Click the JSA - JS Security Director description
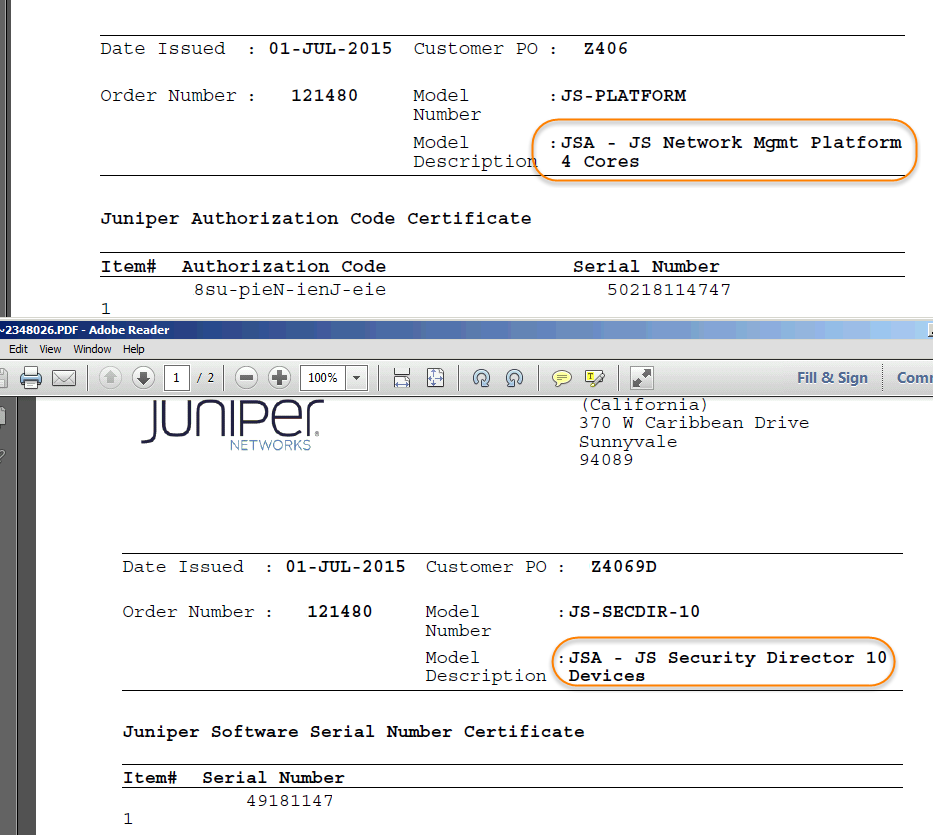This screenshot has height=835, width=933. click(x=728, y=667)
